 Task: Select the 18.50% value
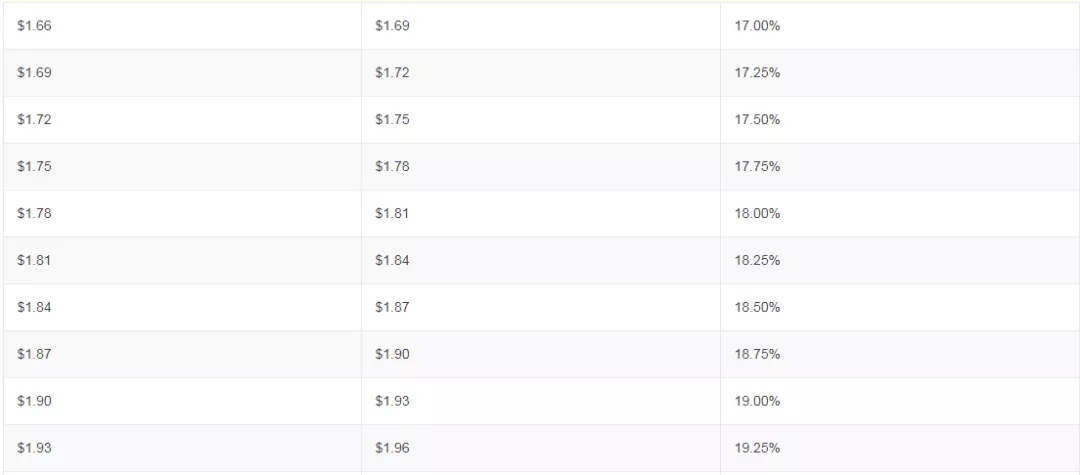tap(757, 308)
